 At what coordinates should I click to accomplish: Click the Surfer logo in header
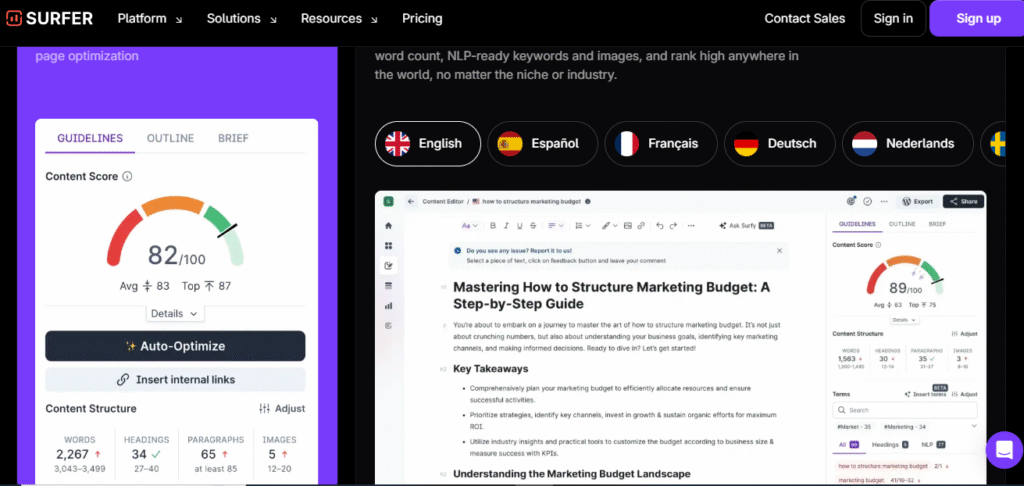(x=52, y=18)
